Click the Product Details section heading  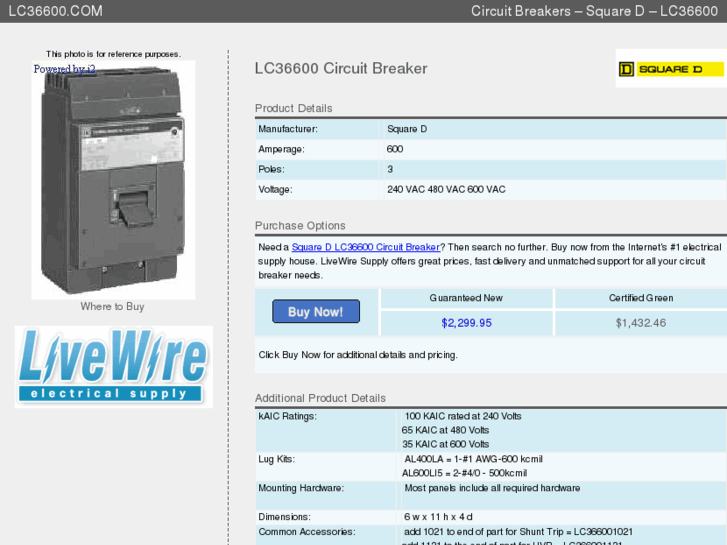(x=293, y=108)
